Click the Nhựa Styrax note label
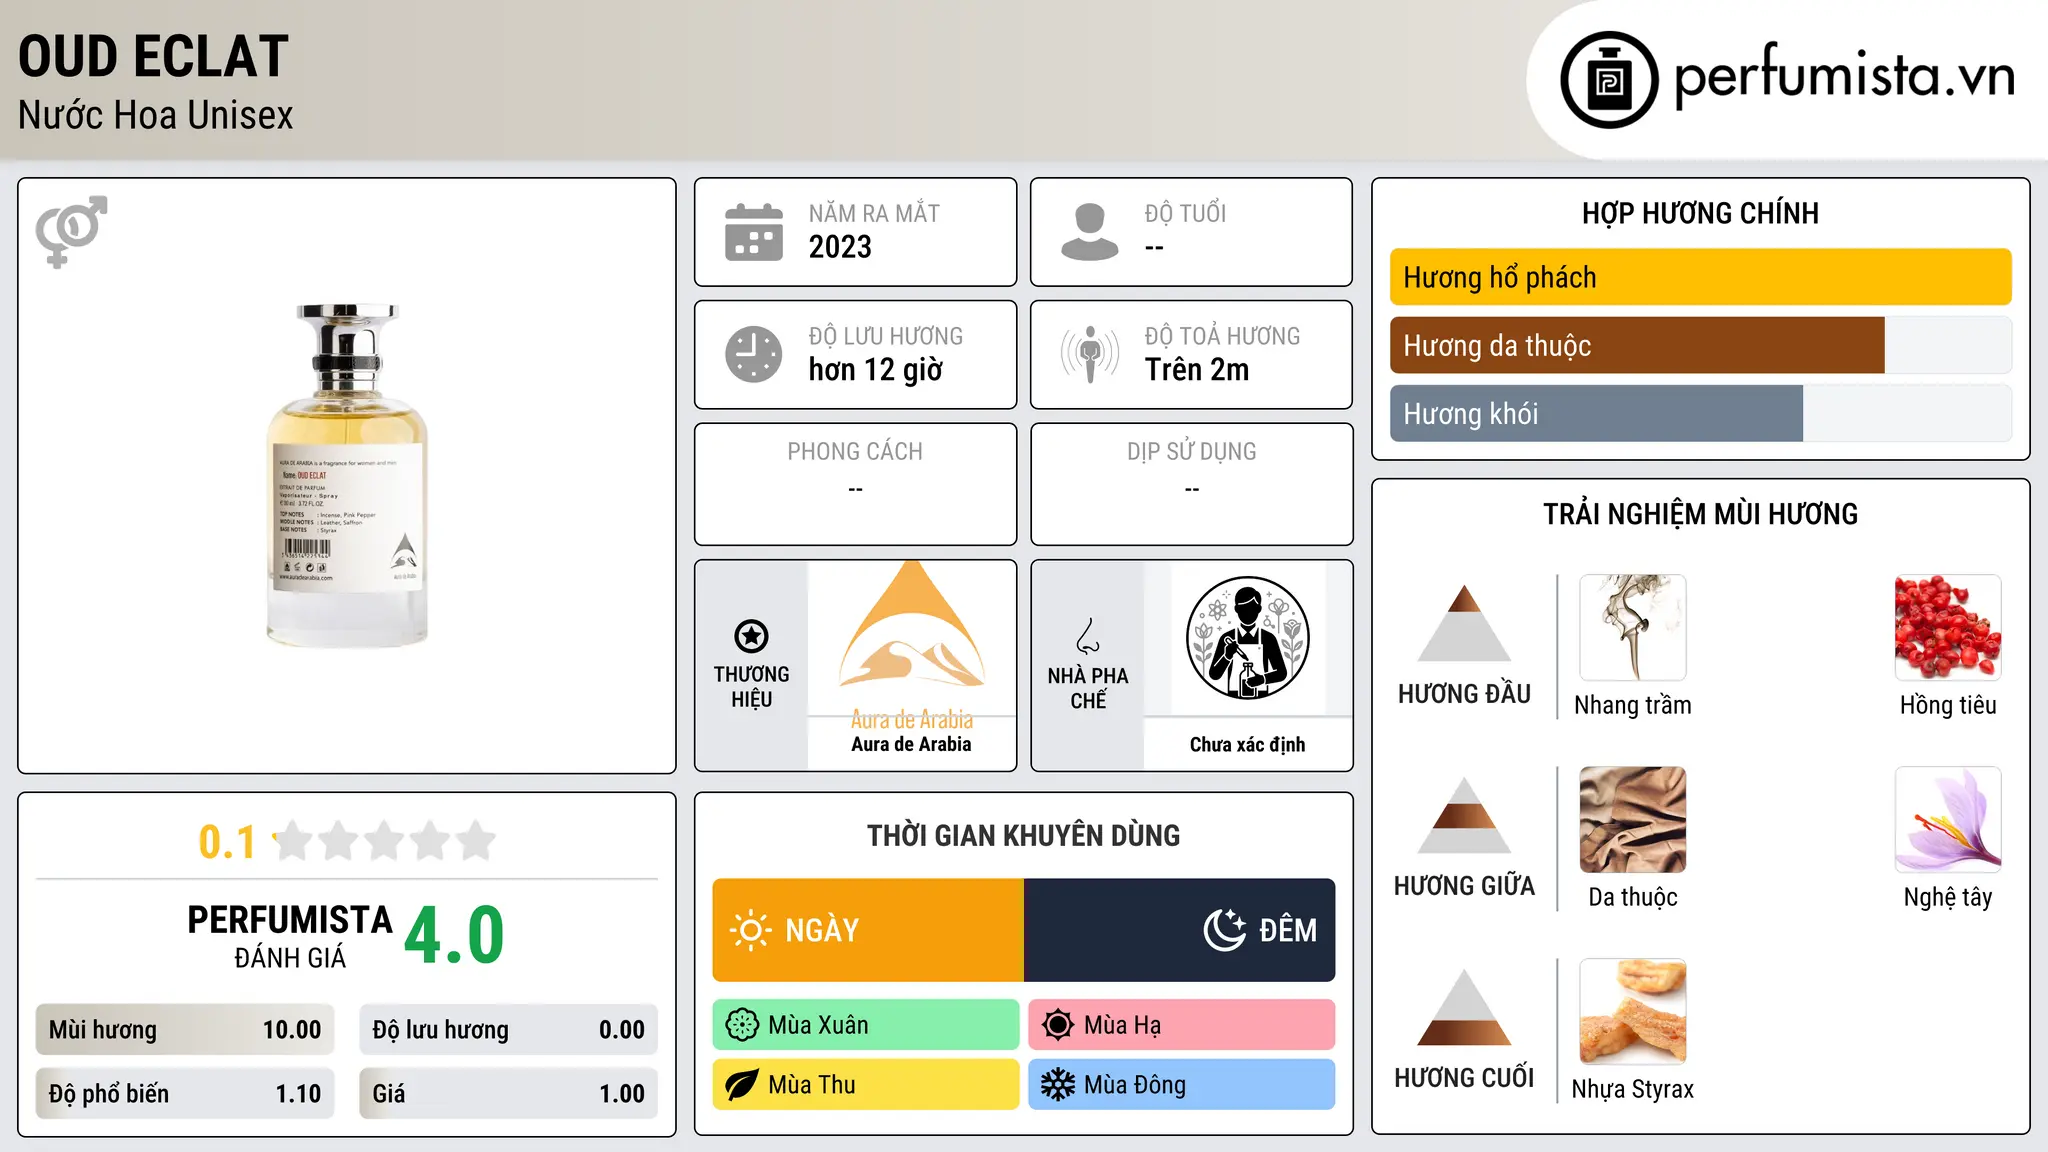 click(x=1633, y=1089)
